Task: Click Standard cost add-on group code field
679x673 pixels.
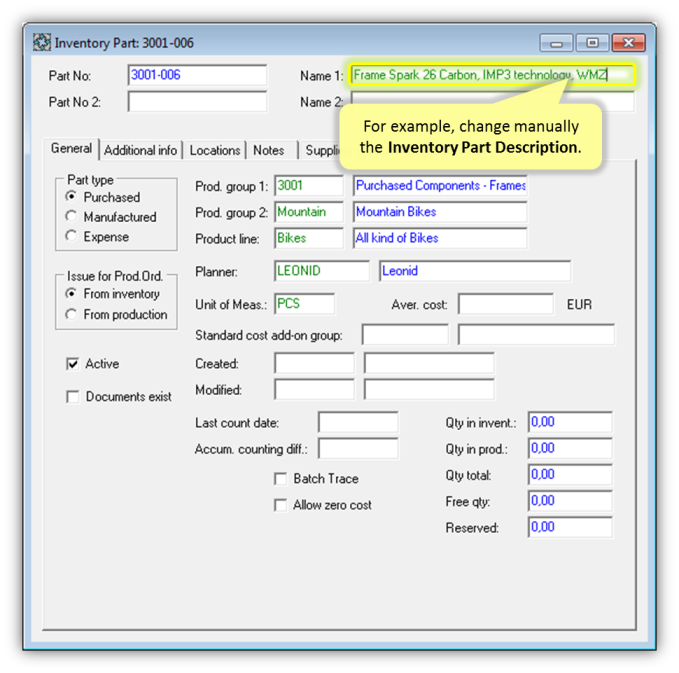Action: (x=405, y=335)
